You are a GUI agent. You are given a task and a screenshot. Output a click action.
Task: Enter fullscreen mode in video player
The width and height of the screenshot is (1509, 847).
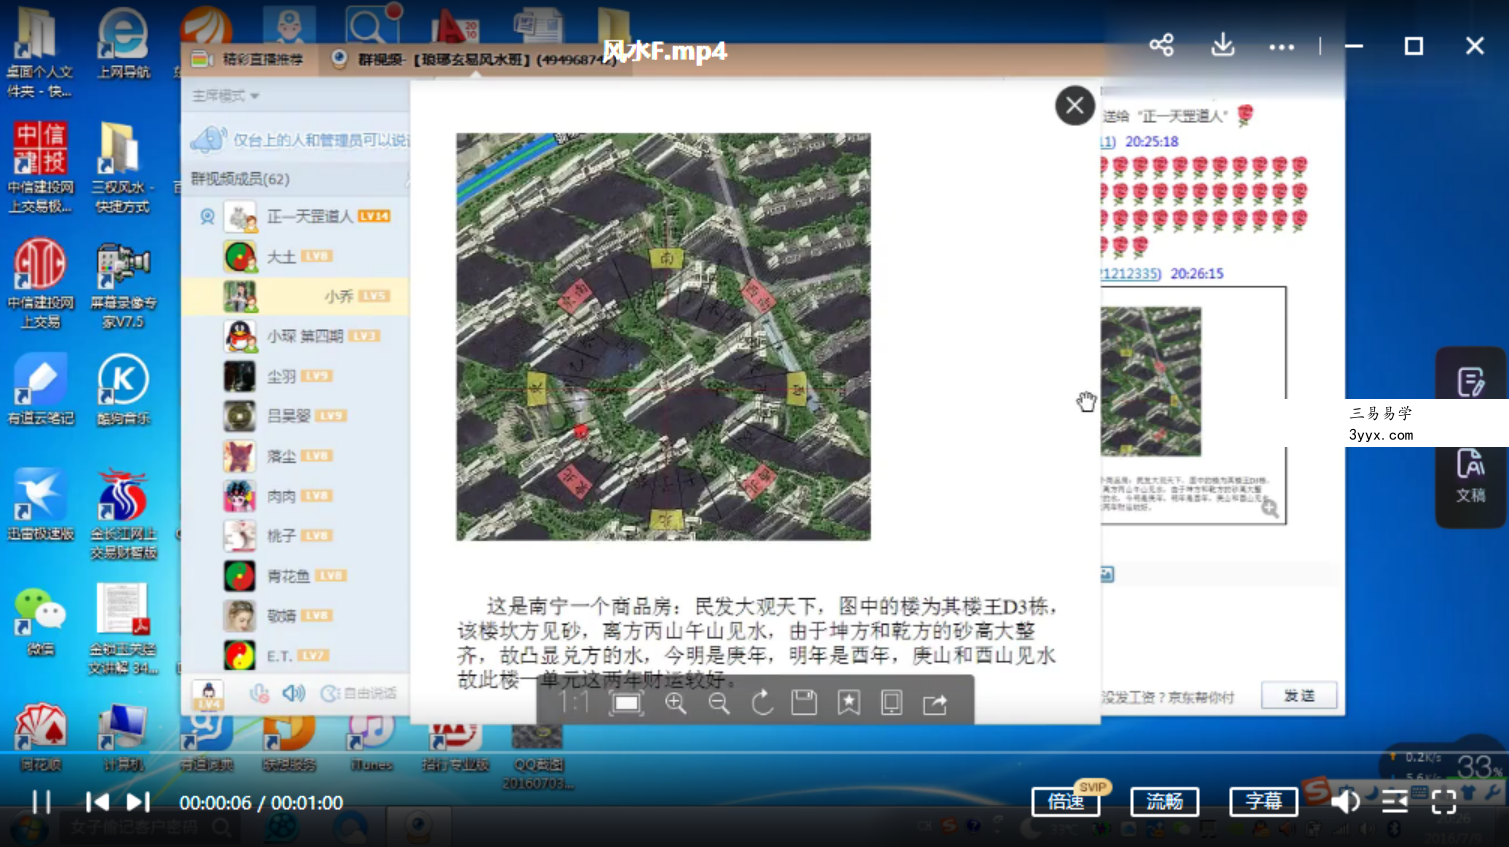[x=1444, y=802]
